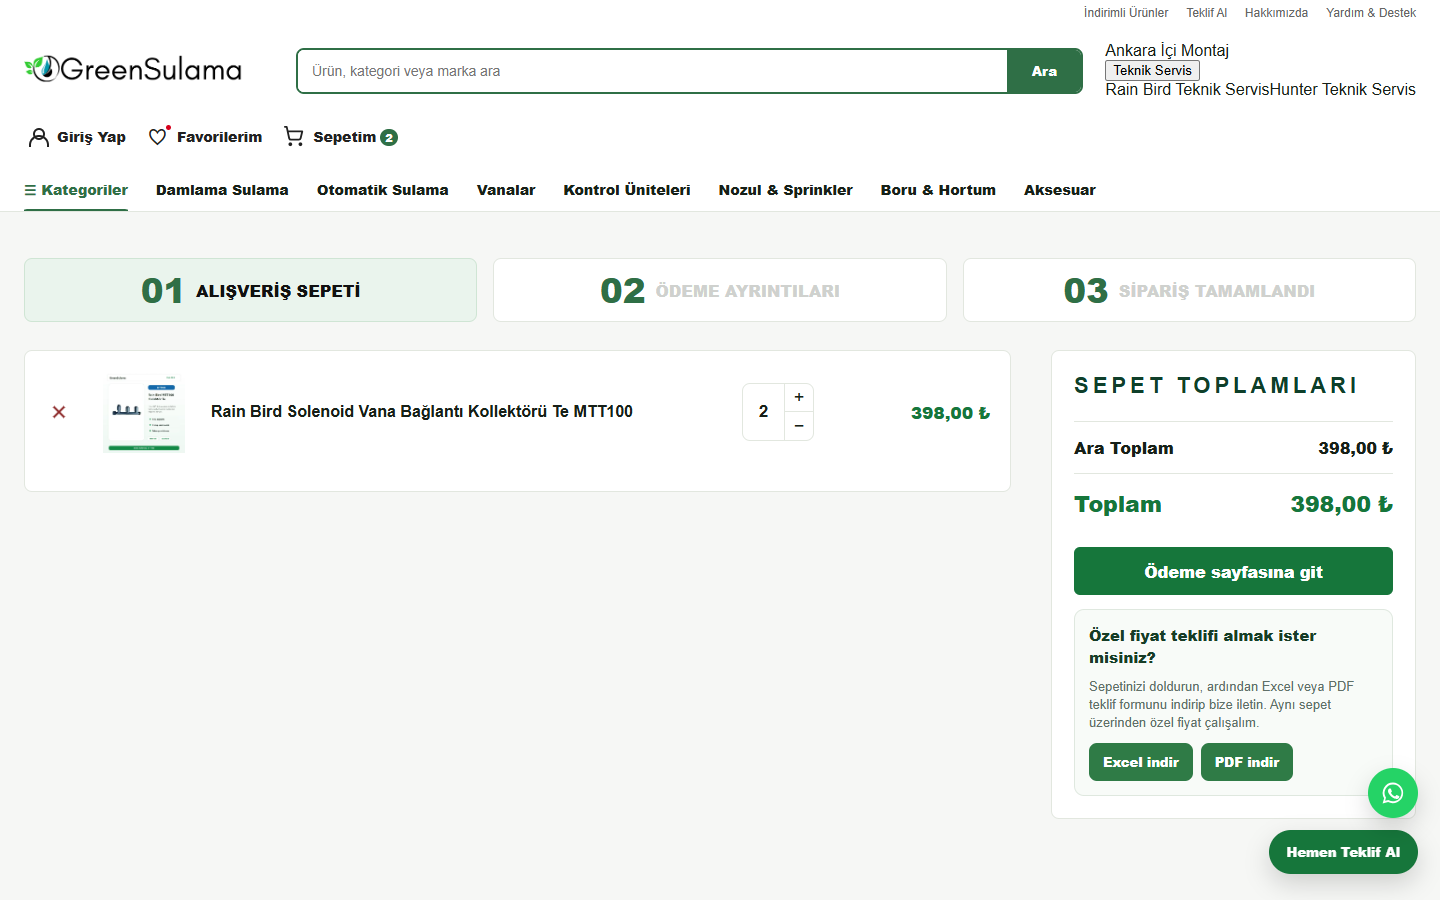The height and width of the screenshot is (900, 1440).
Task: Focus the product search field
Action: [652, 71]
